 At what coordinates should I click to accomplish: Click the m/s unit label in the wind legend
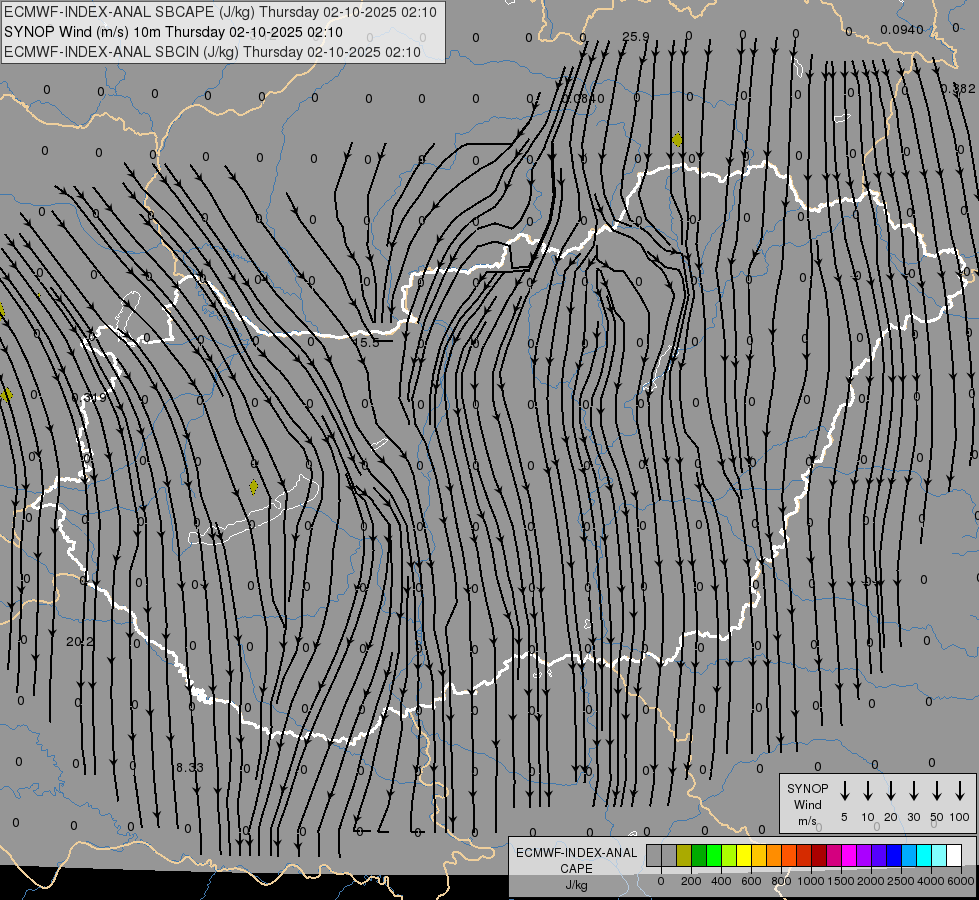807,821
